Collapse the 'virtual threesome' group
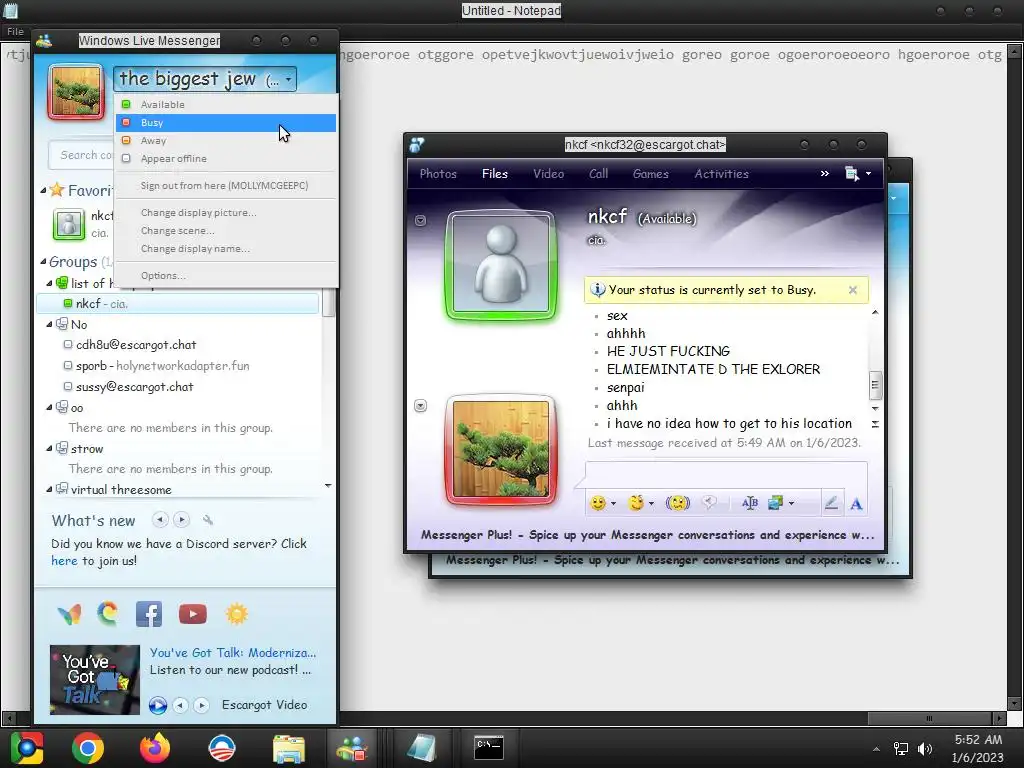The width and height of the screenshot is (1024, 768). pyautogui.click(x=49, y=489)
